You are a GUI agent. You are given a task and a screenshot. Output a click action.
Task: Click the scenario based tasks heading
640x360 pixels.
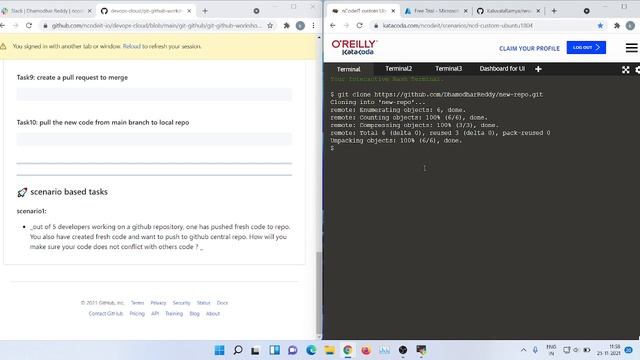click(69, 192)
